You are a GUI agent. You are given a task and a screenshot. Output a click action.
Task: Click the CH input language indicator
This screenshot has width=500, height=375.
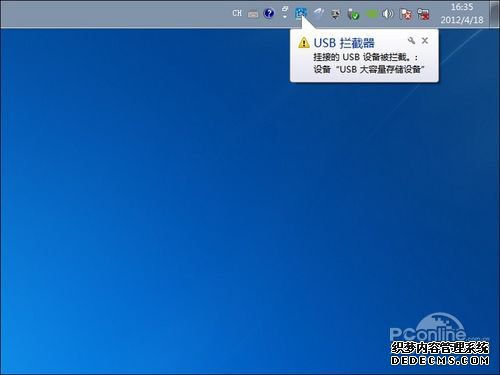click(x=237, y=13)
